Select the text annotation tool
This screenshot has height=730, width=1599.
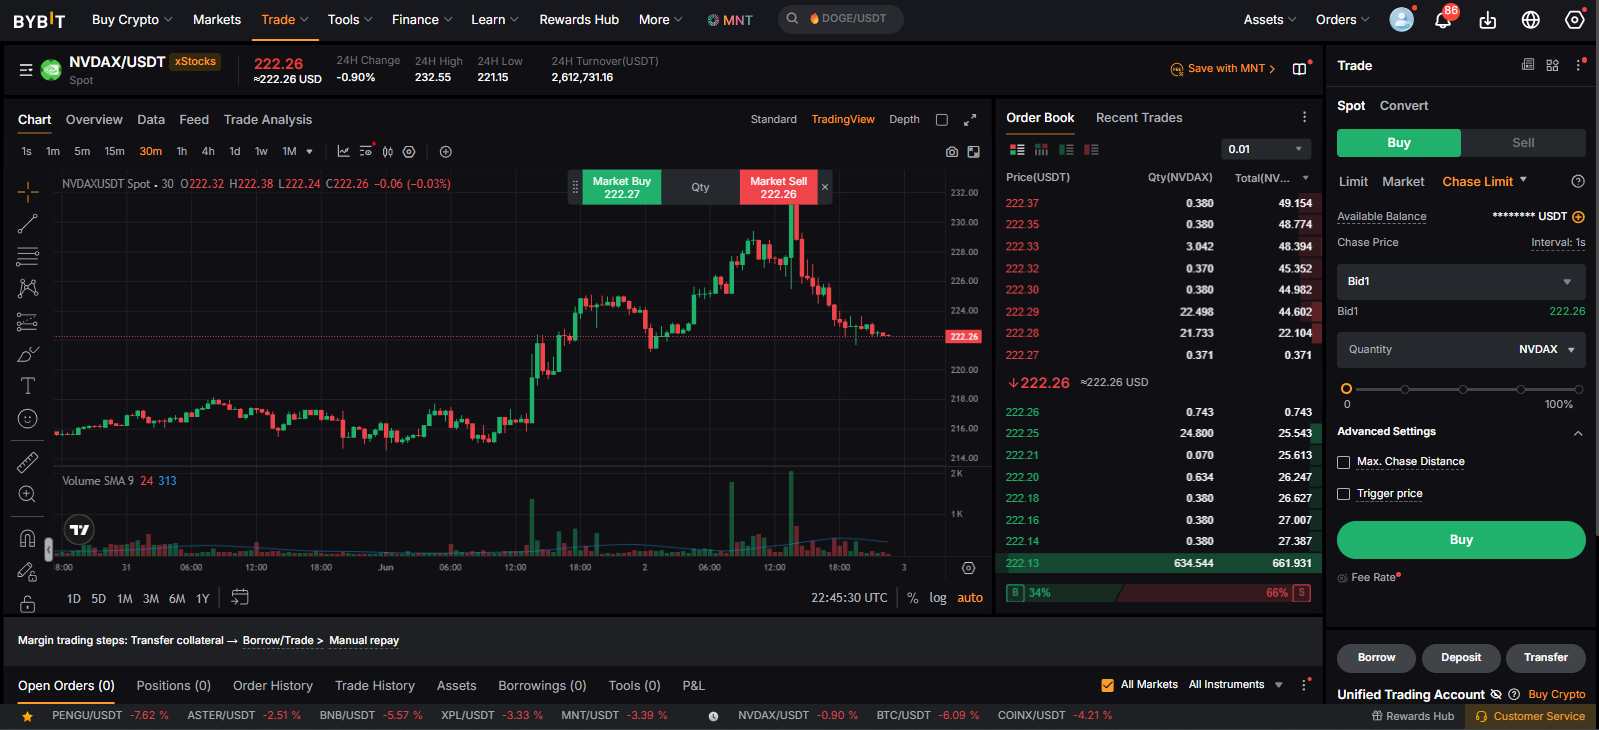point(28,386)
